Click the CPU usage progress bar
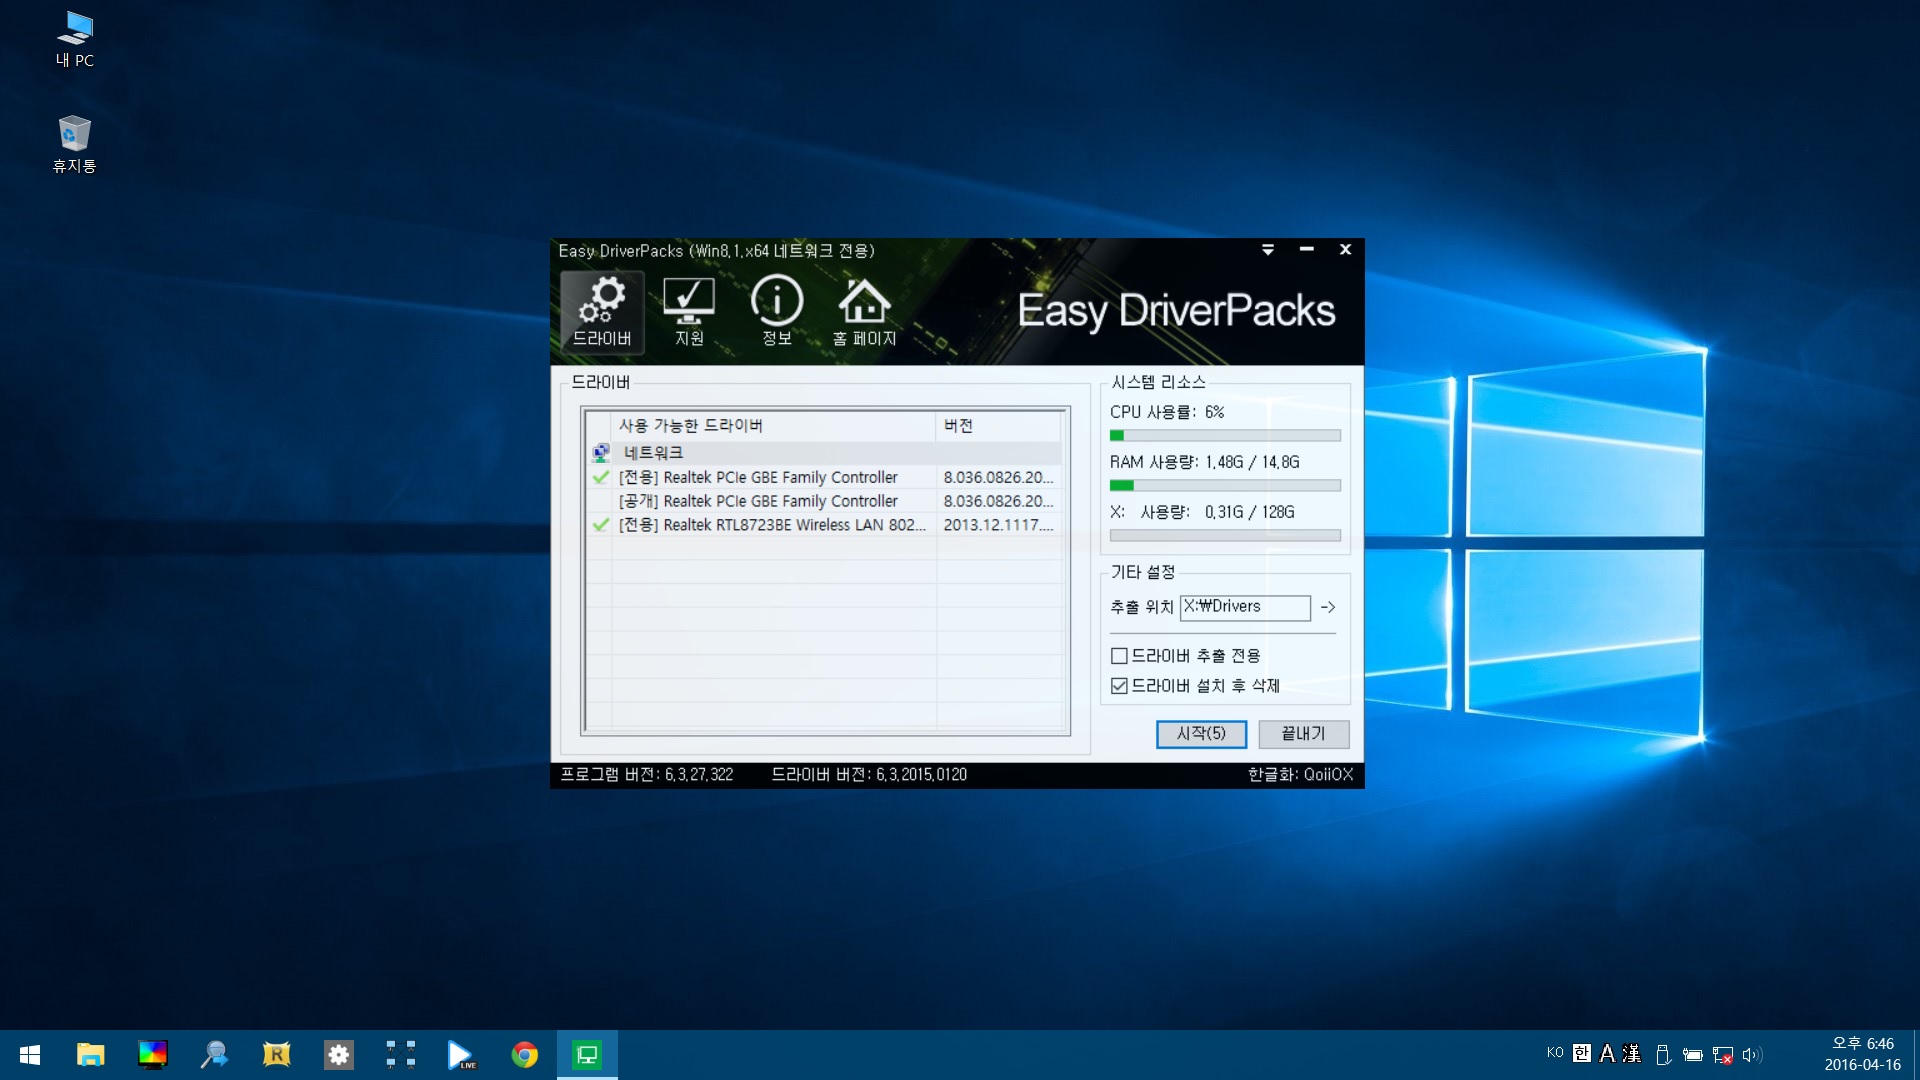This screenshot has width=1920, height=1080. click(x=1225, y=436)
